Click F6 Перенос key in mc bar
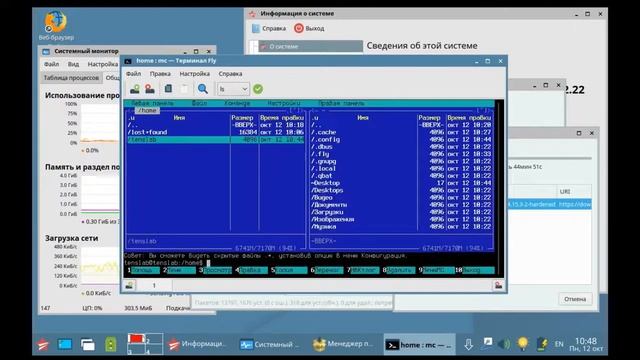 tap(327, 270)
